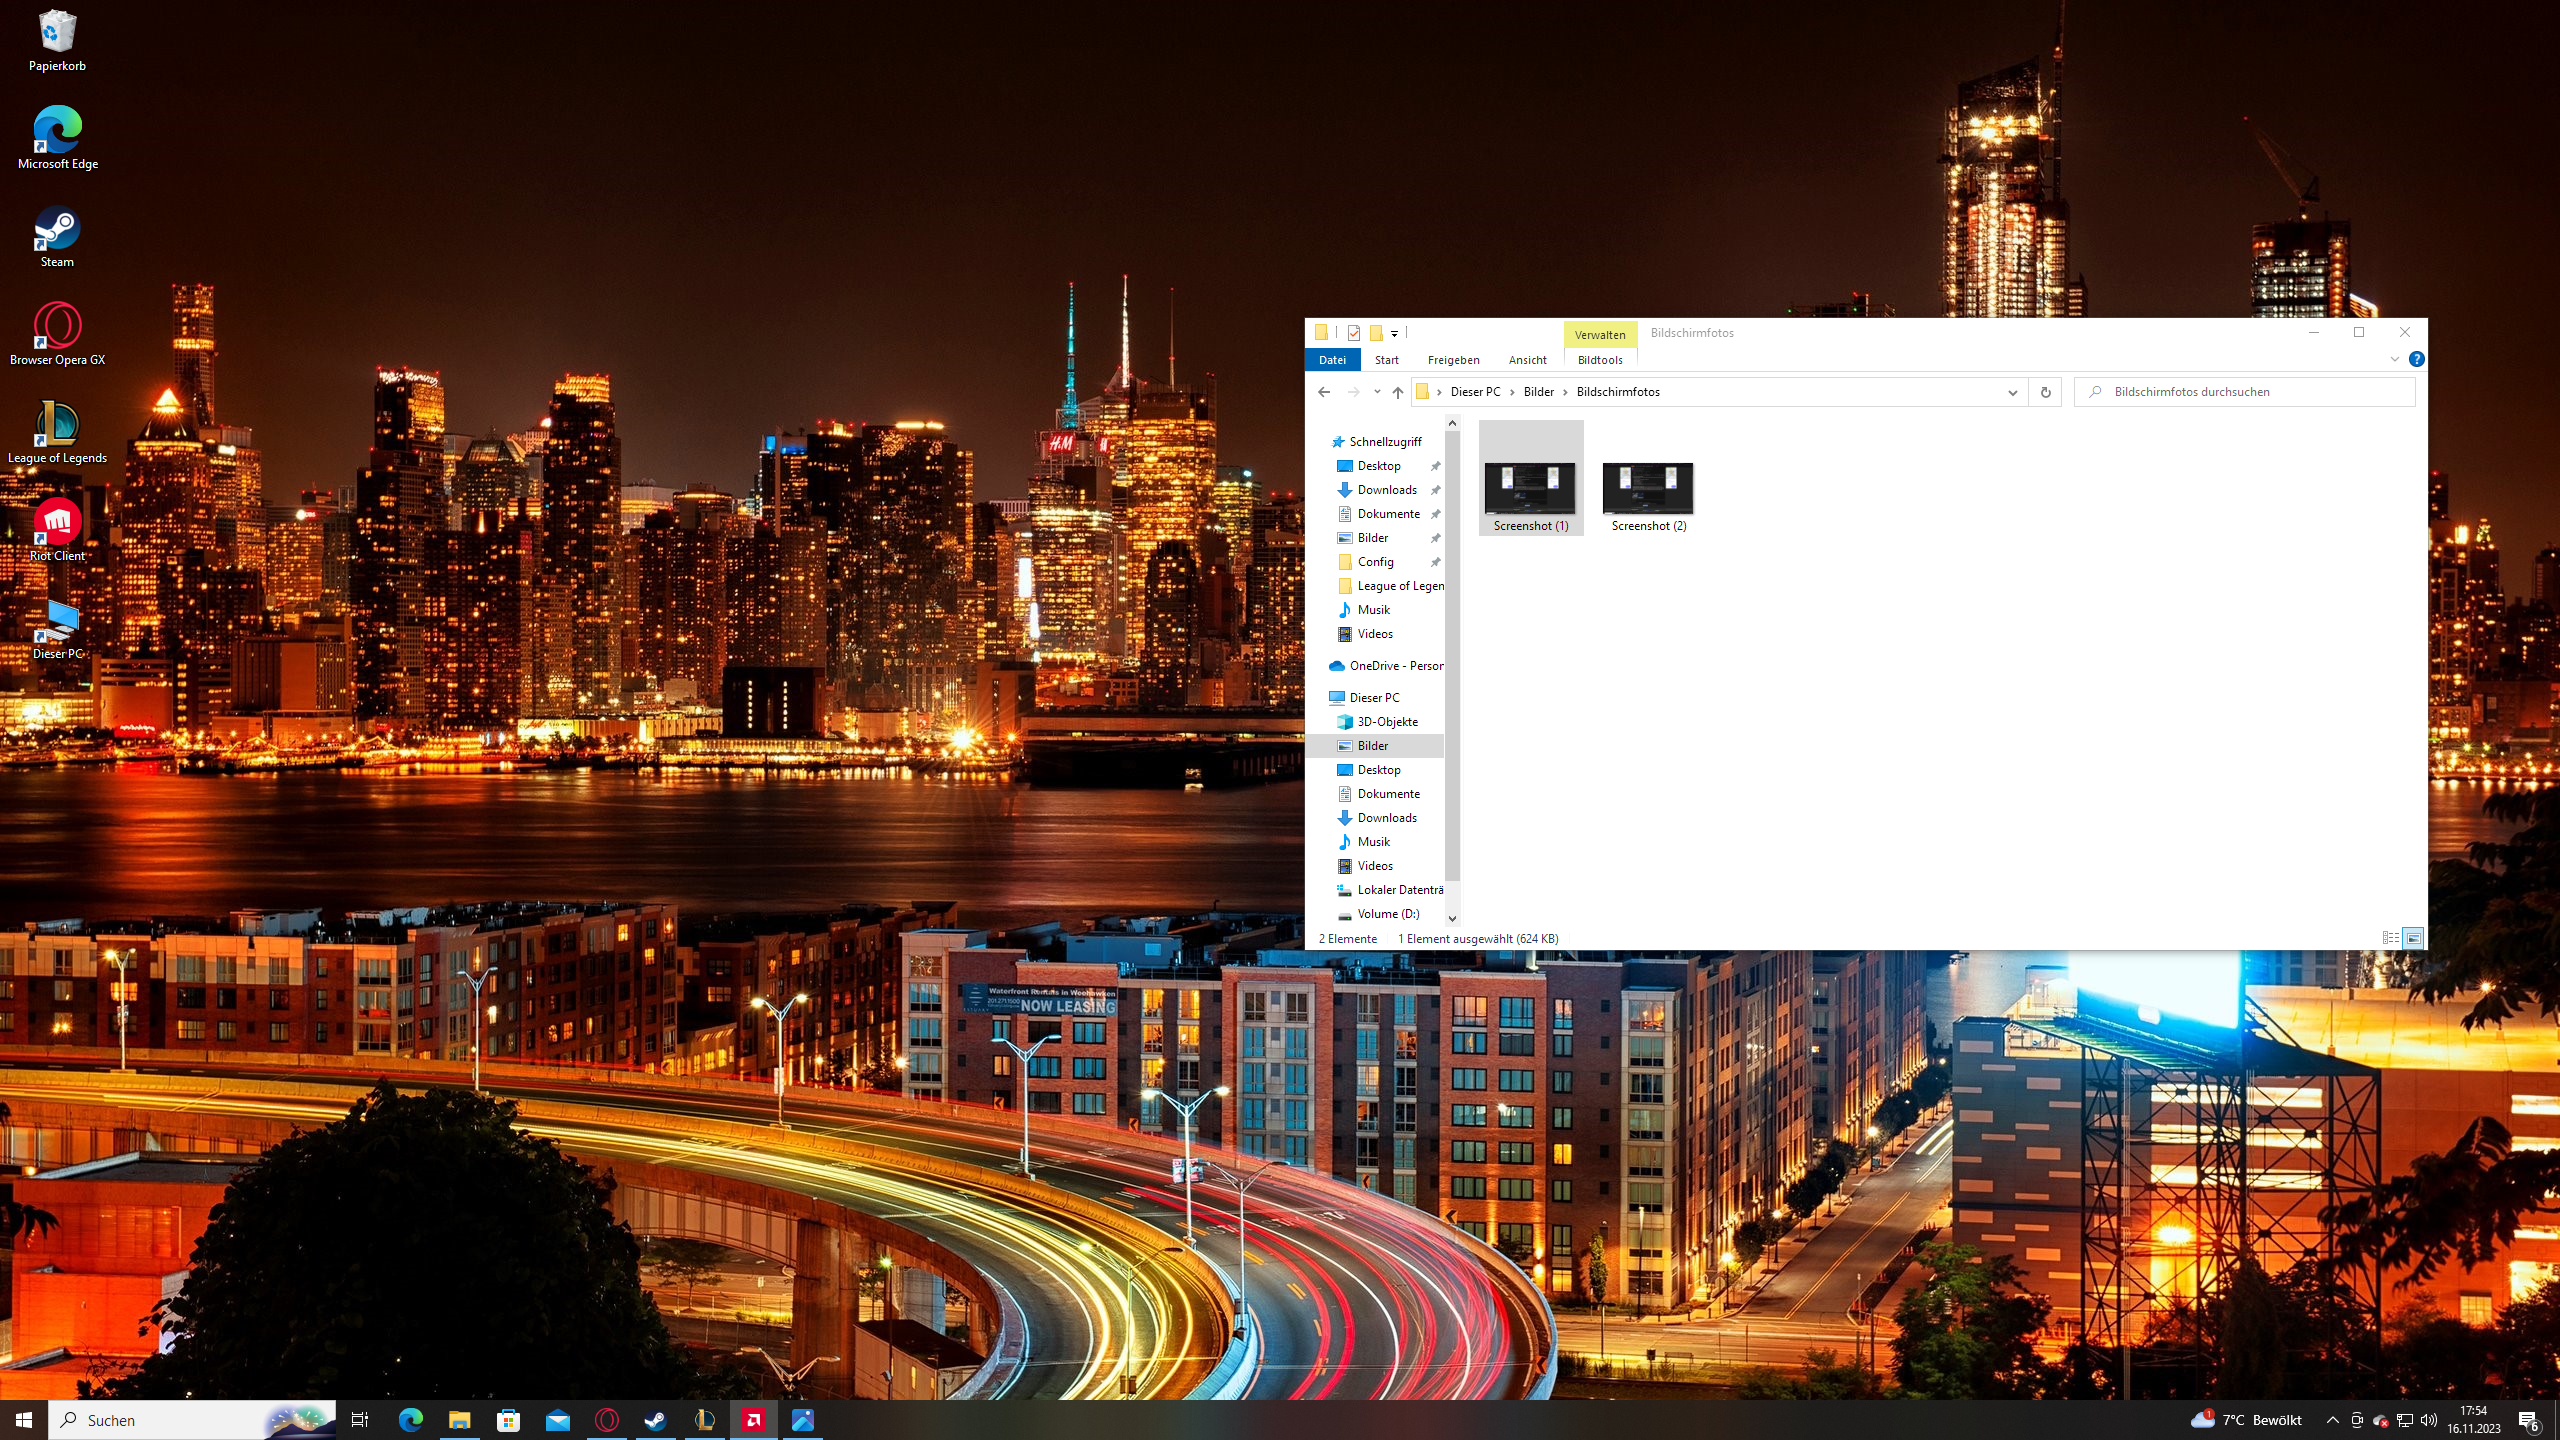Open the Datei menu
Image resolution: width=2560 pixels, height=1440 pixels.
tap(1332, 360)
